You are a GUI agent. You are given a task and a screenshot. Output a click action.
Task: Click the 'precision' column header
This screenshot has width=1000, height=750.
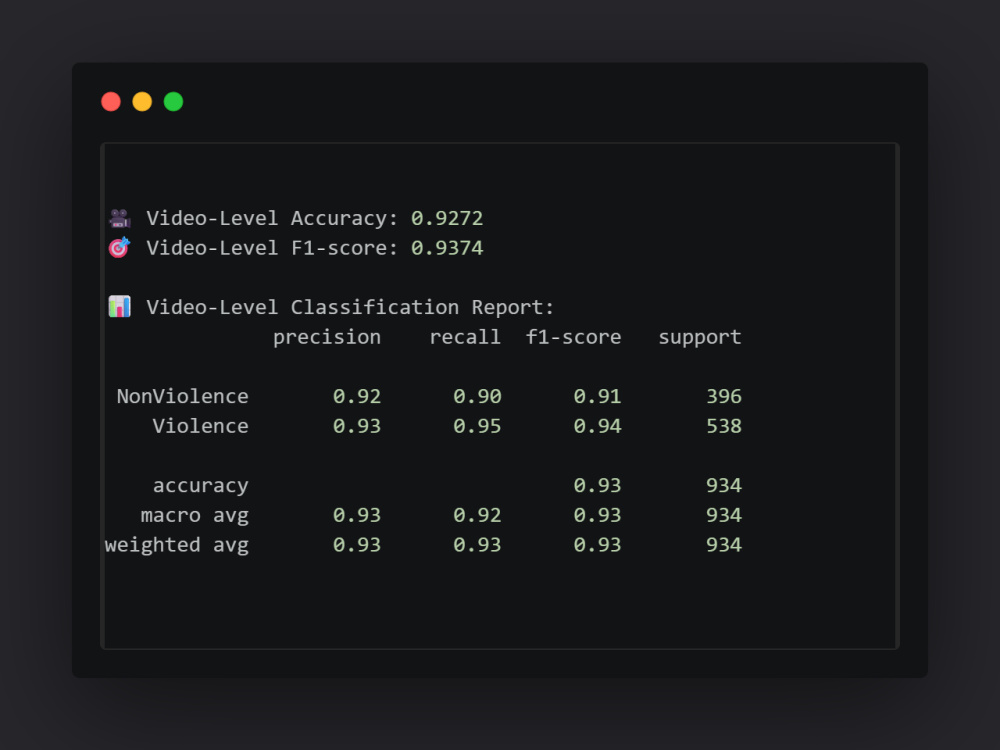tap(327, 337)
